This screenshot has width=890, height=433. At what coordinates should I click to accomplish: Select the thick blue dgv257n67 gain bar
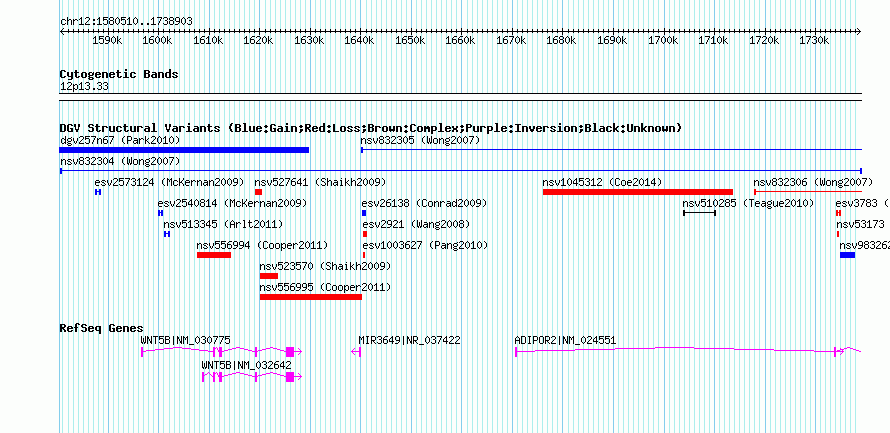point(184,150)
